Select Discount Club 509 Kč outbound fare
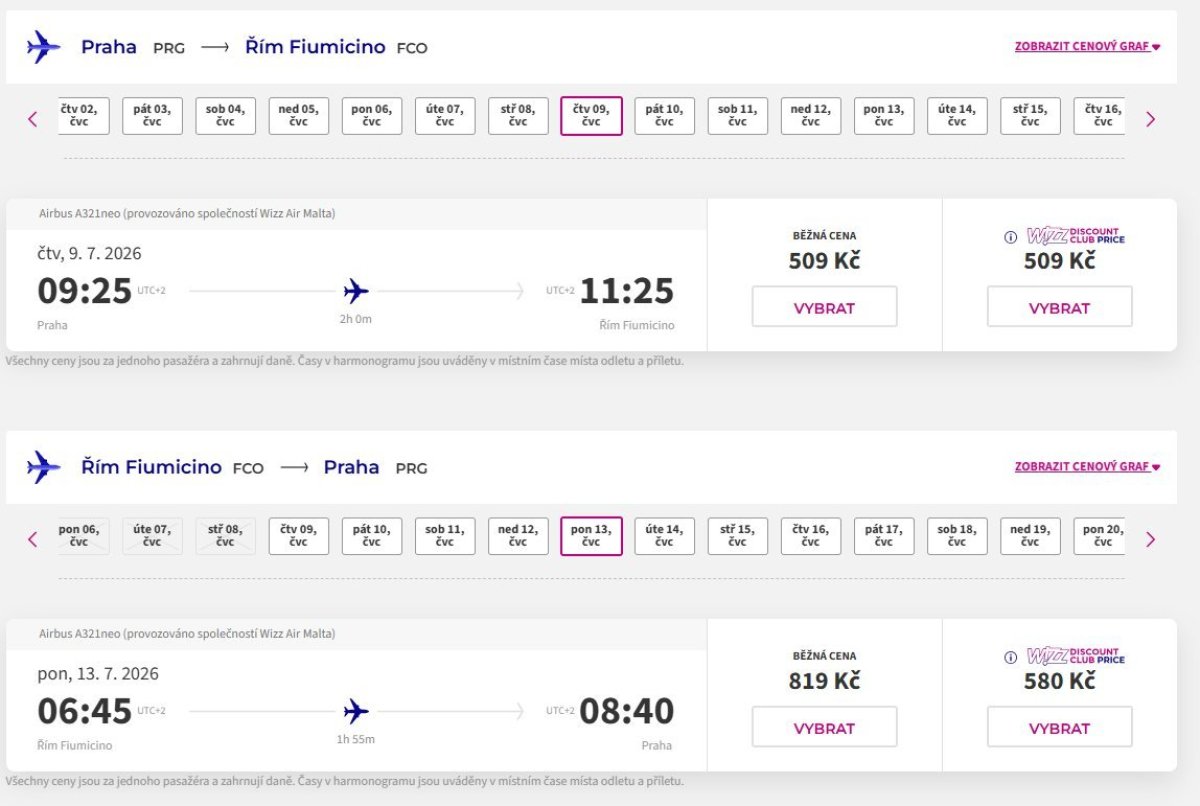 click(1059, 307)
